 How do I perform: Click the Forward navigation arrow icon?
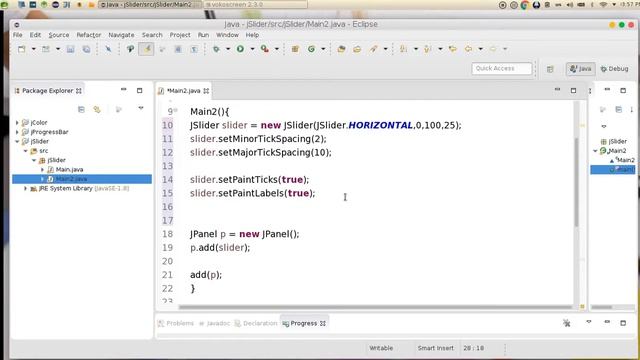pyautogui.click(x=493, y=49)
